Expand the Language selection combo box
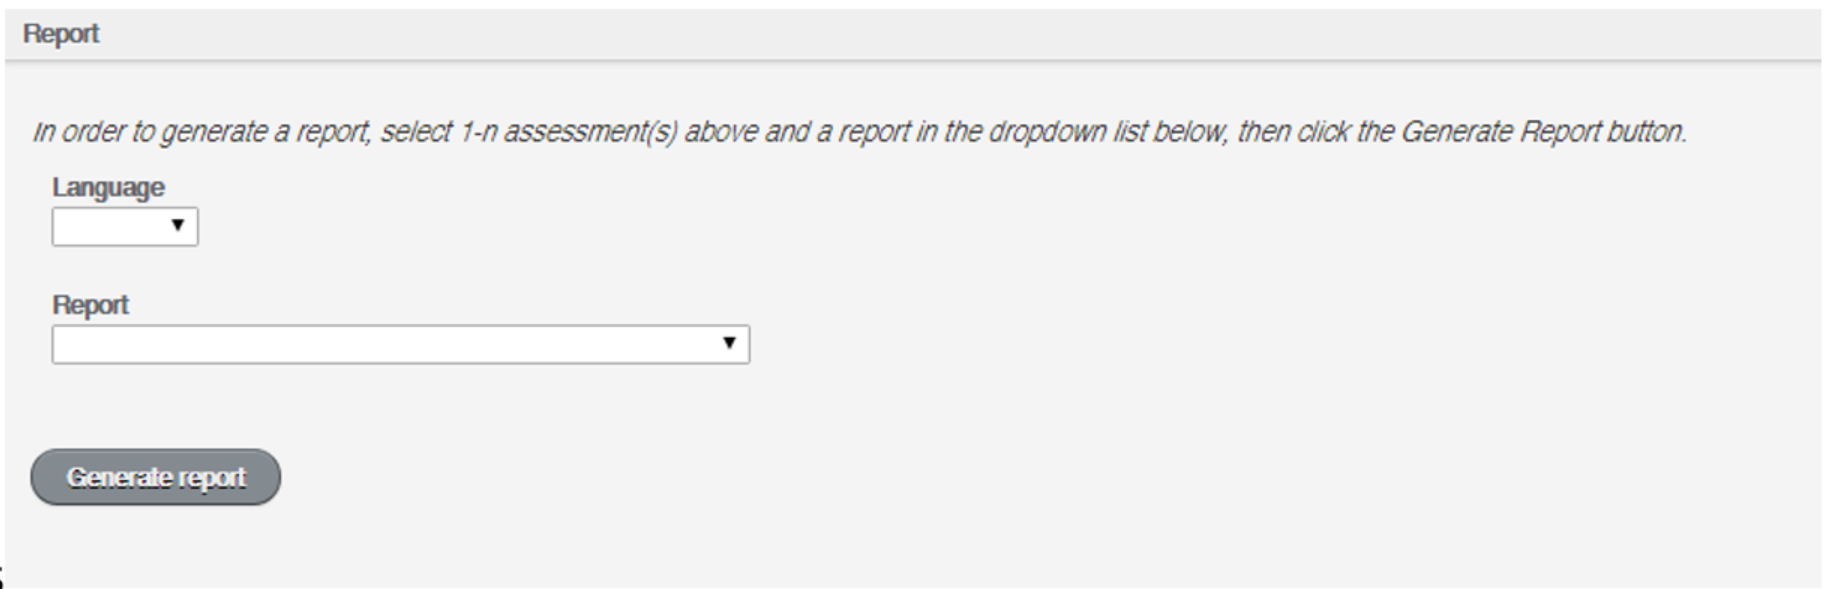The width and height of the screenshot is (1824, 589). coord(125,226)
